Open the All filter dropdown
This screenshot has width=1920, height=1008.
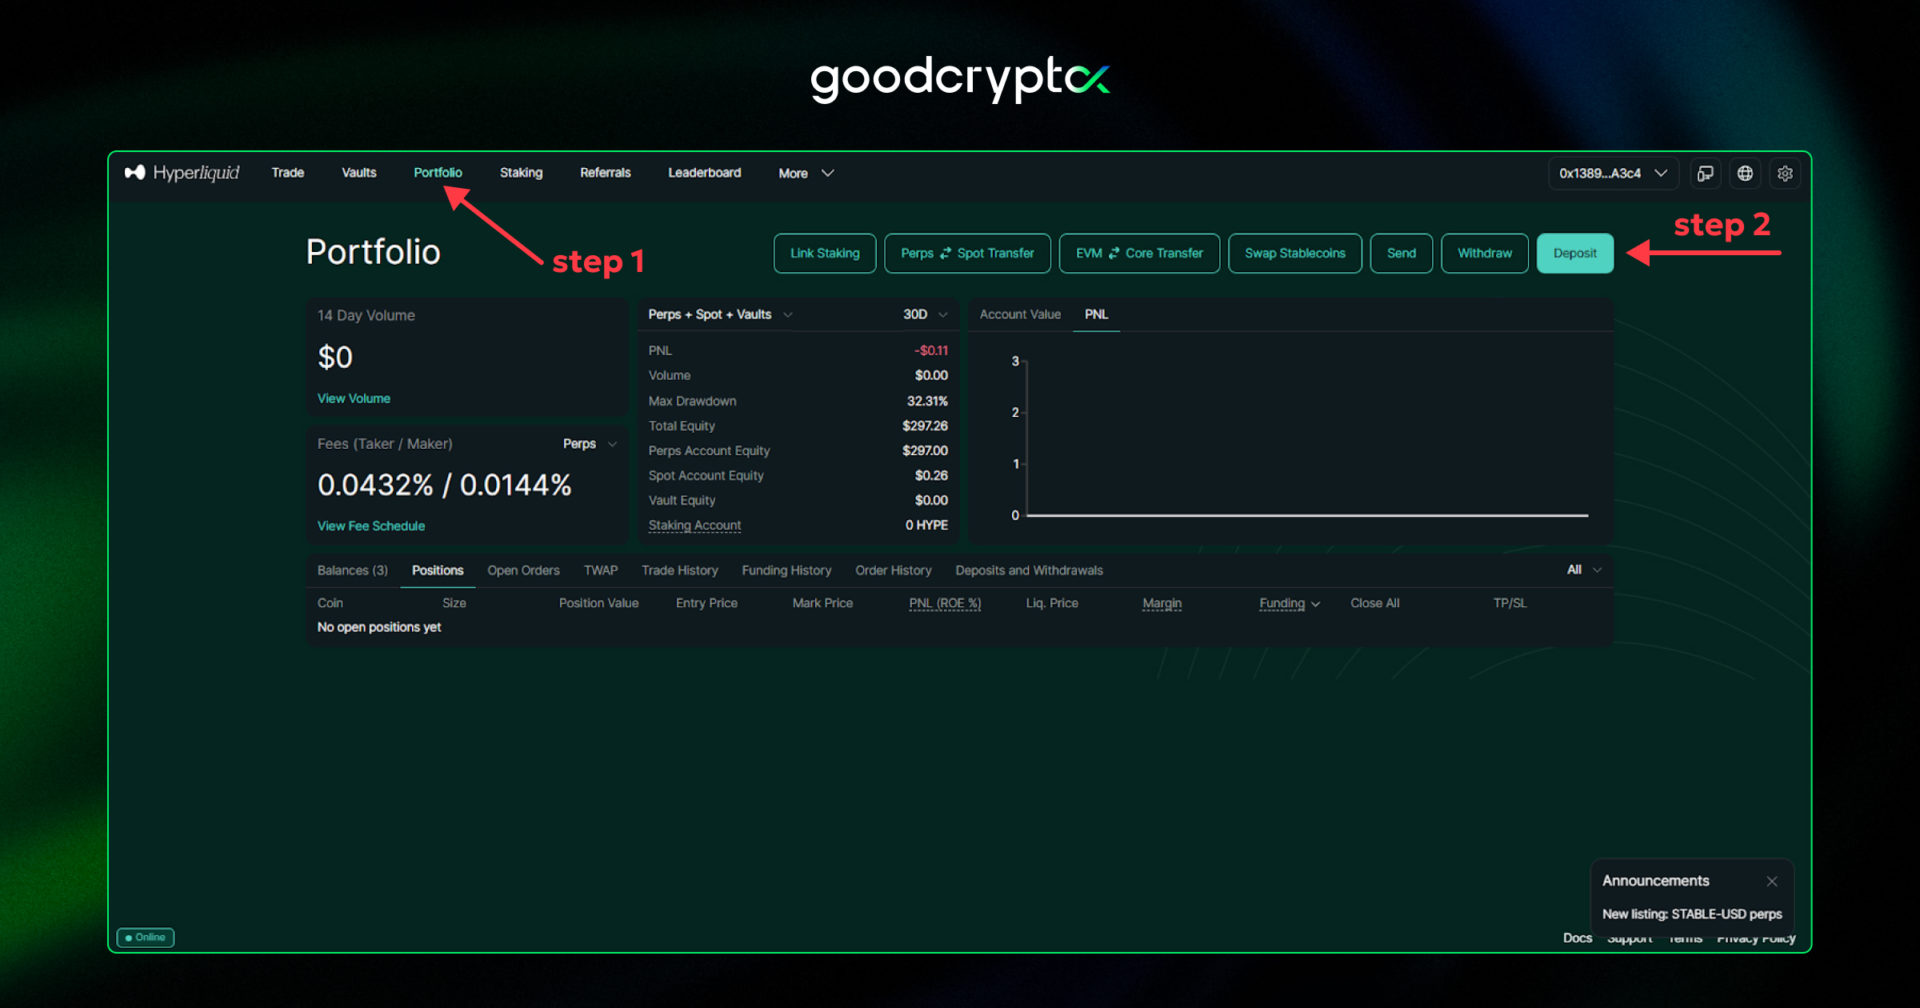point(1583,570)
